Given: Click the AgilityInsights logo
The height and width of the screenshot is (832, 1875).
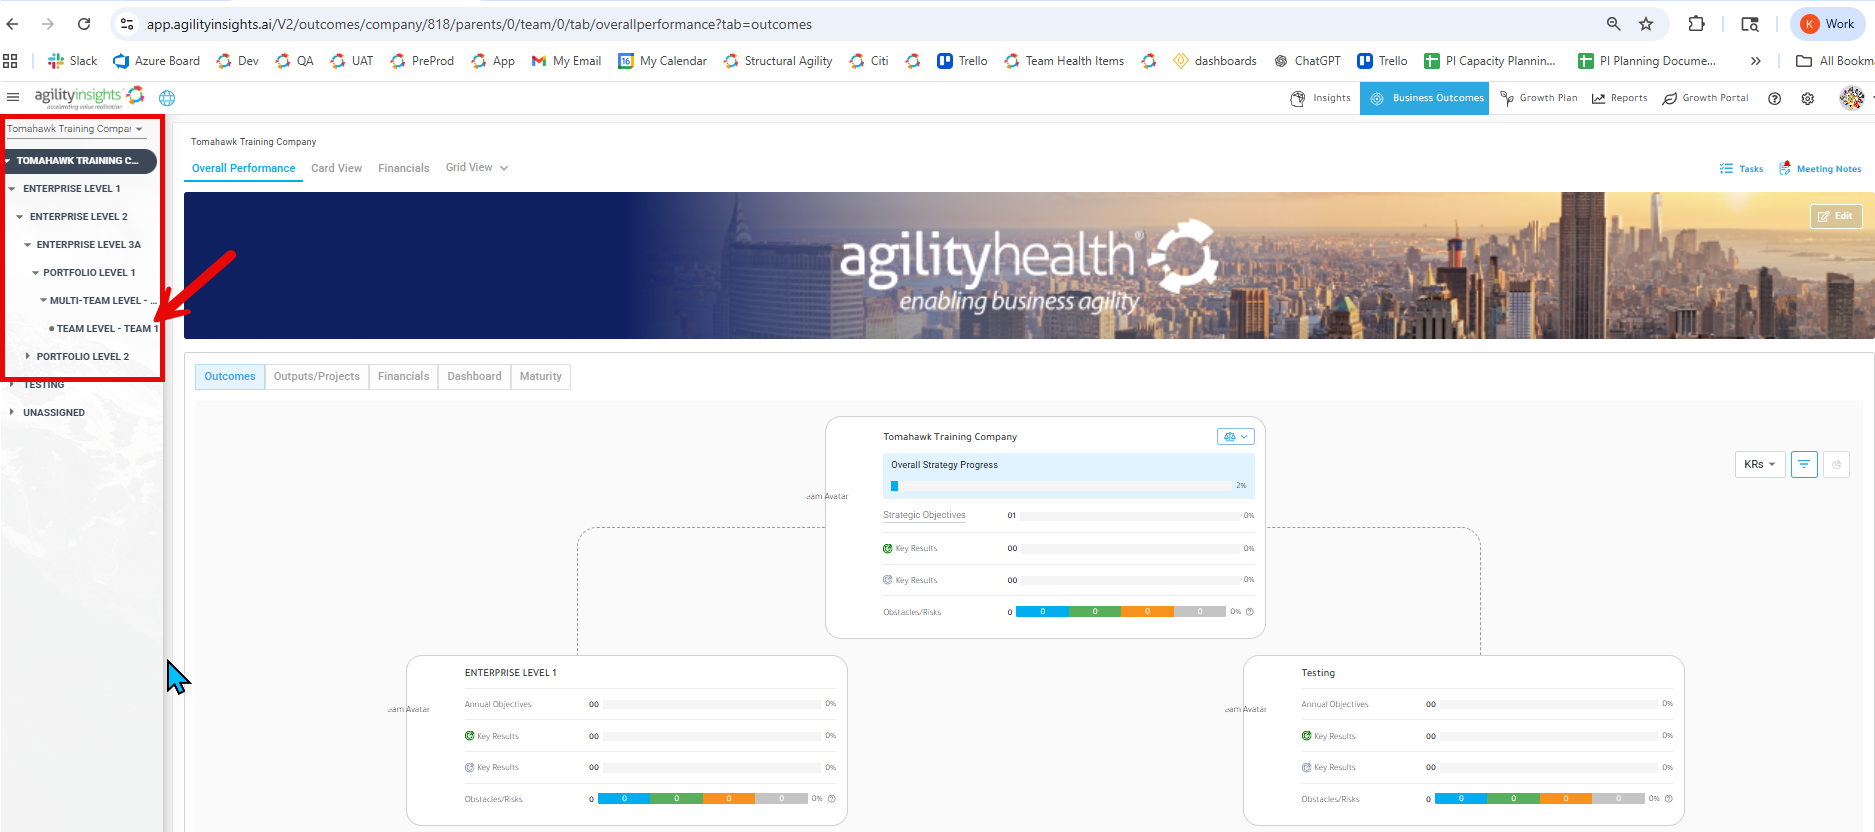Looking at the screenshot, I should pyautogui.click(x=90, y=97).
